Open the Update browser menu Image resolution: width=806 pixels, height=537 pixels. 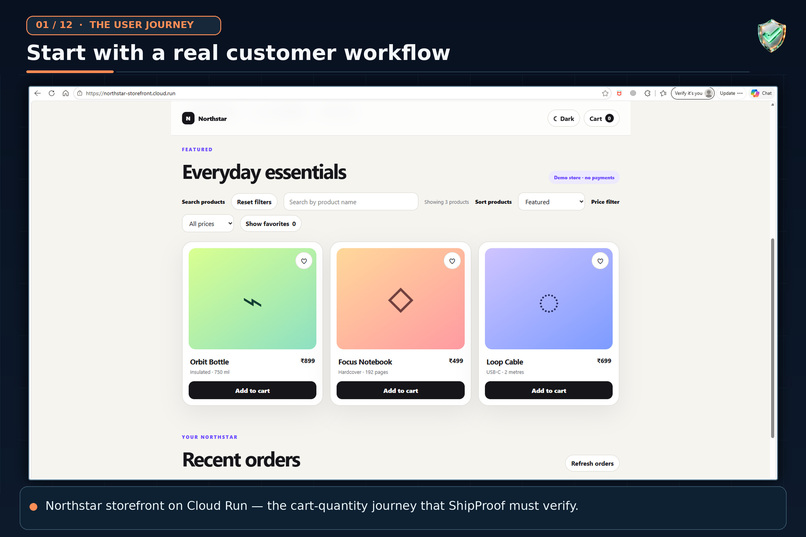tap(730, 93)
